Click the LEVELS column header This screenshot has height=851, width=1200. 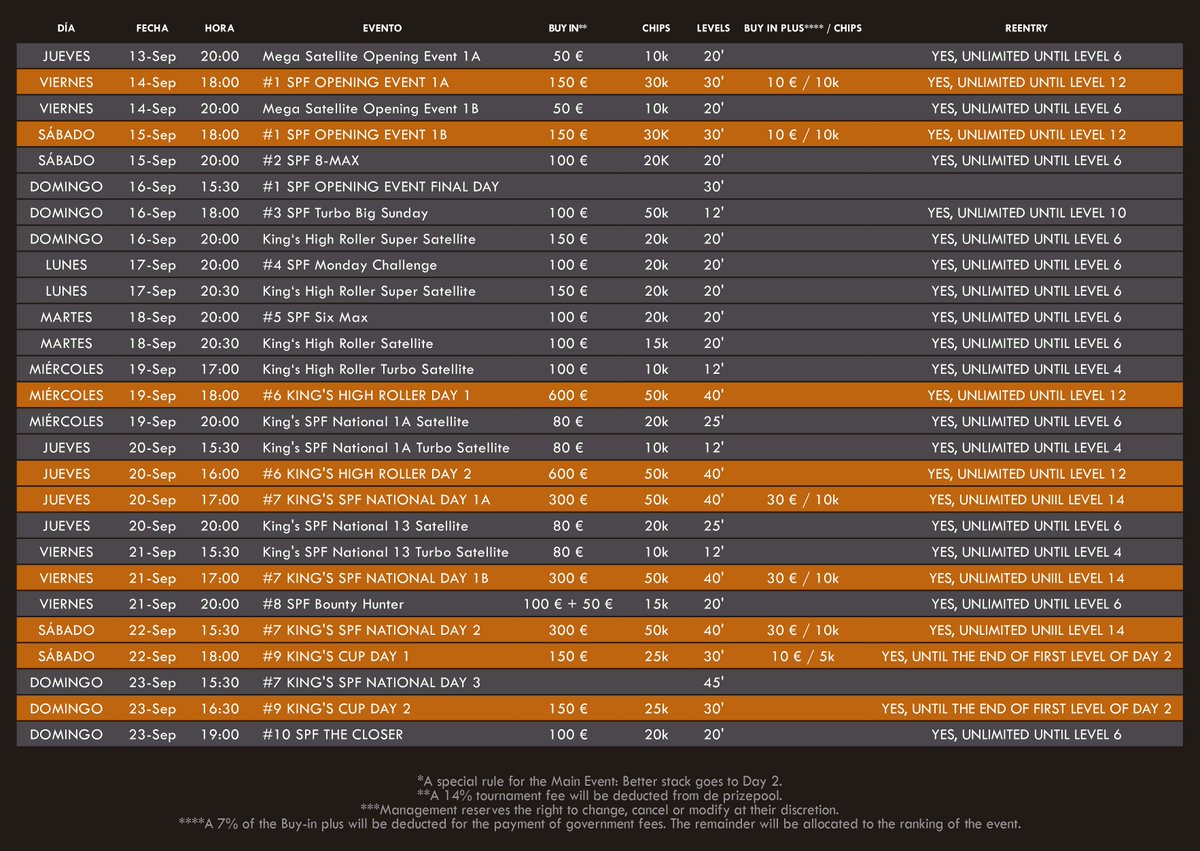(x=713, y=29)
